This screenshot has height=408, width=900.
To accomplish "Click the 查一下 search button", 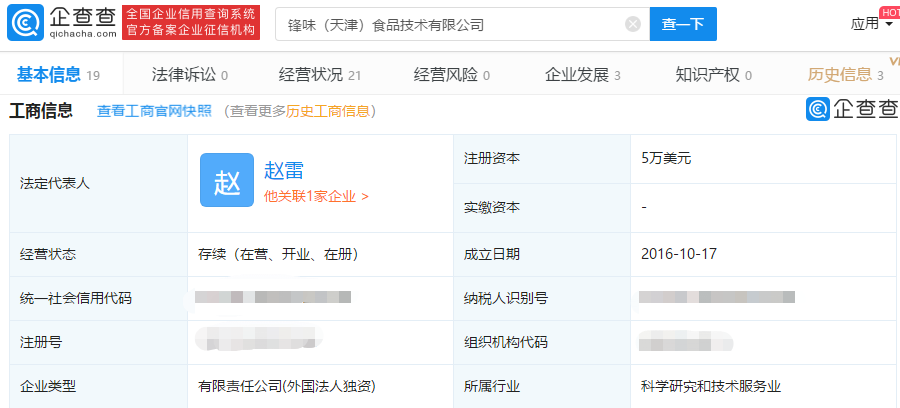I will click(683, 24).
